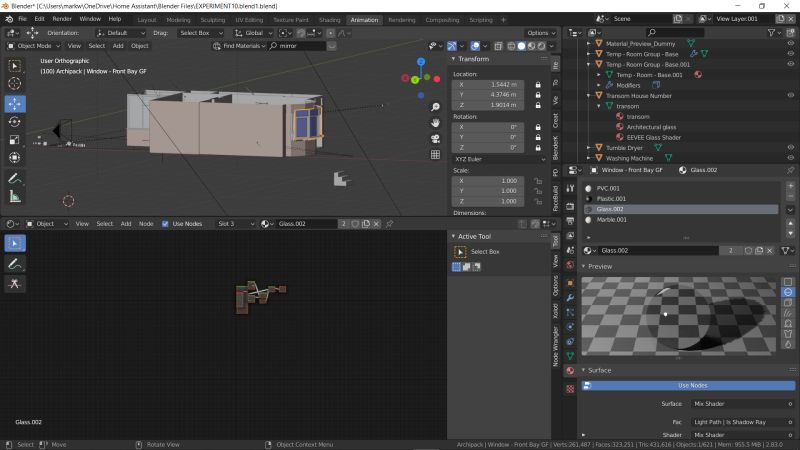This screenshot has width=800, height=450.
Task: Click Rotation Z value slider
Action: [x=488, y=148]
